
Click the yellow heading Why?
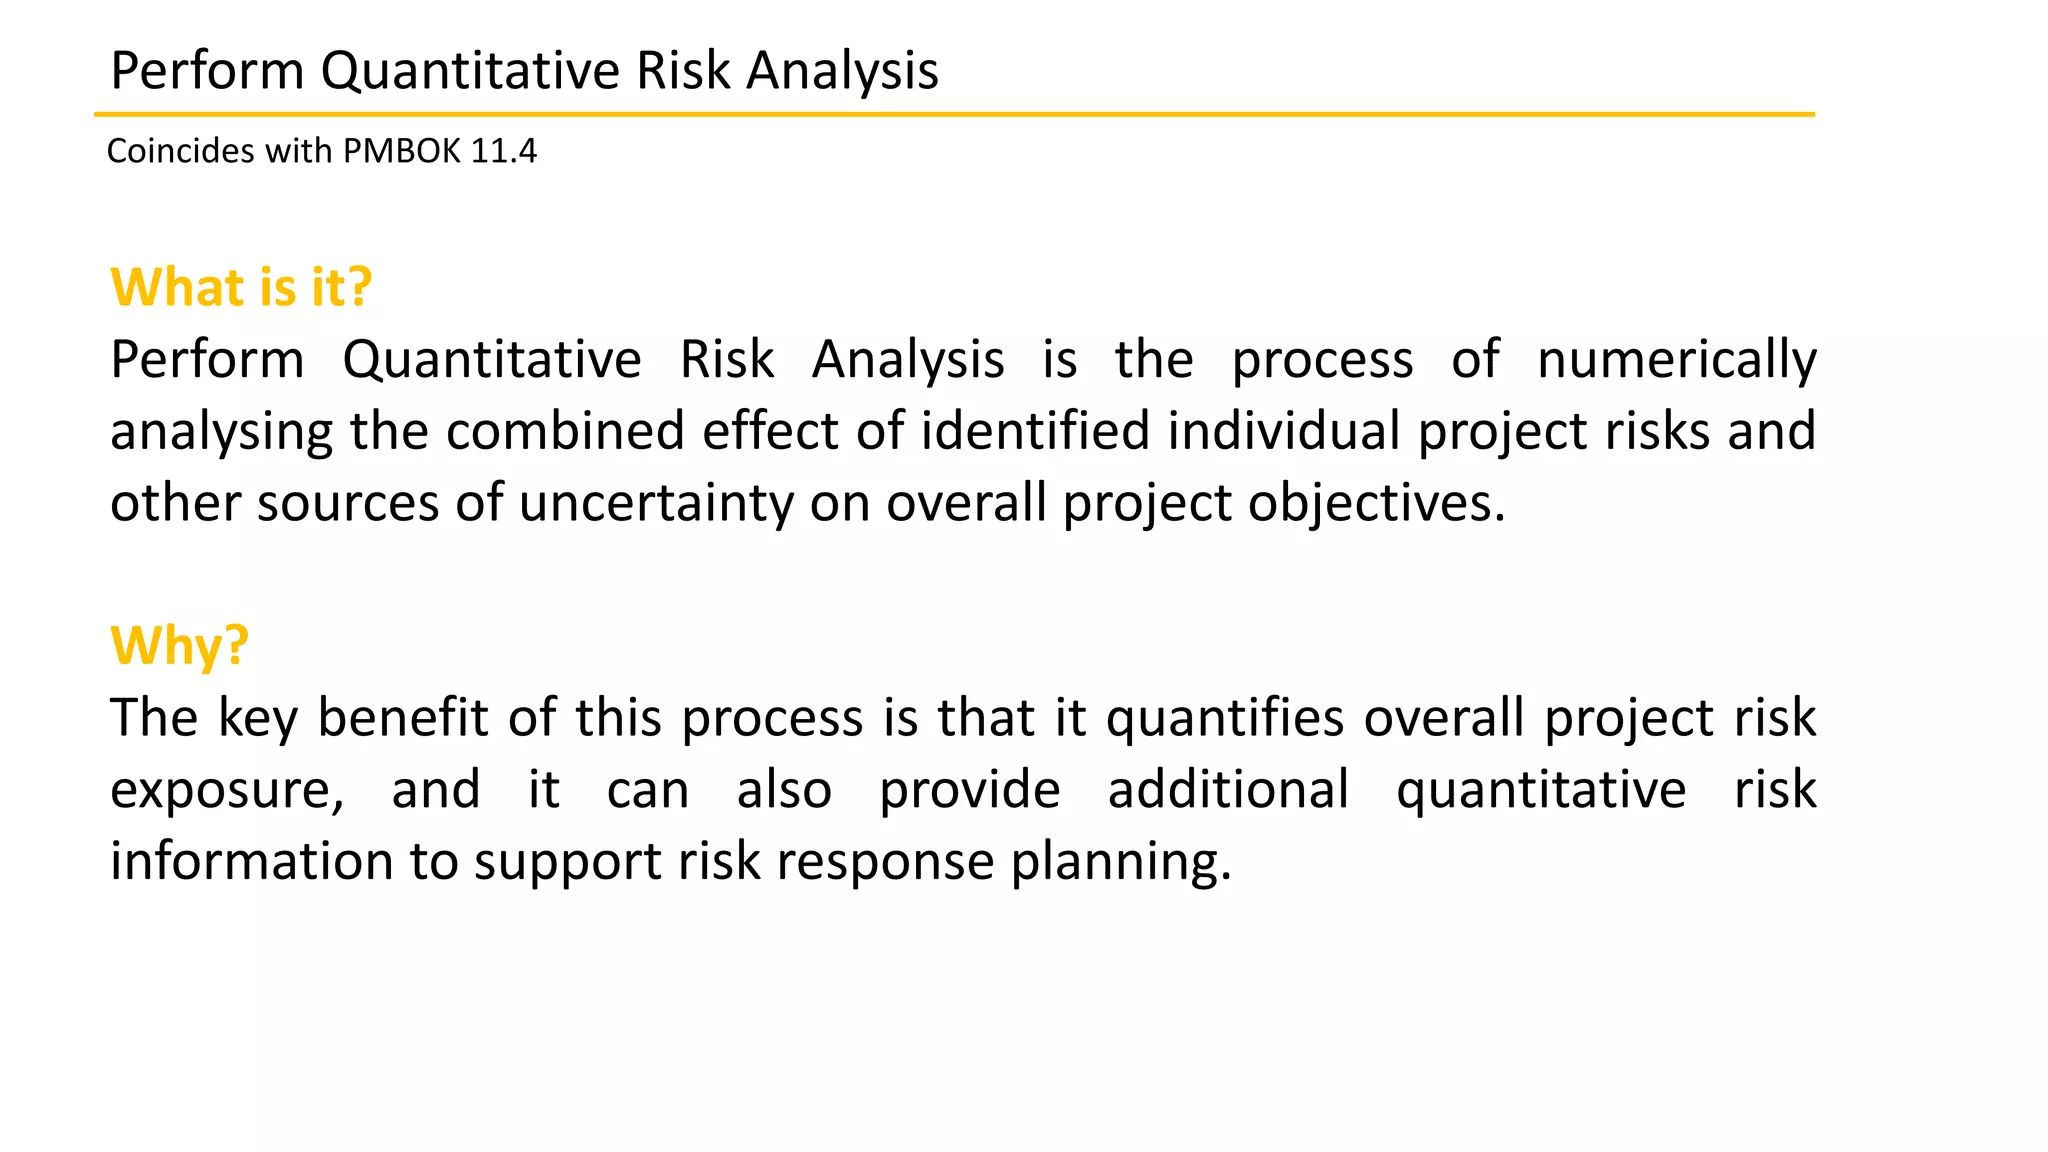(180, 646)
